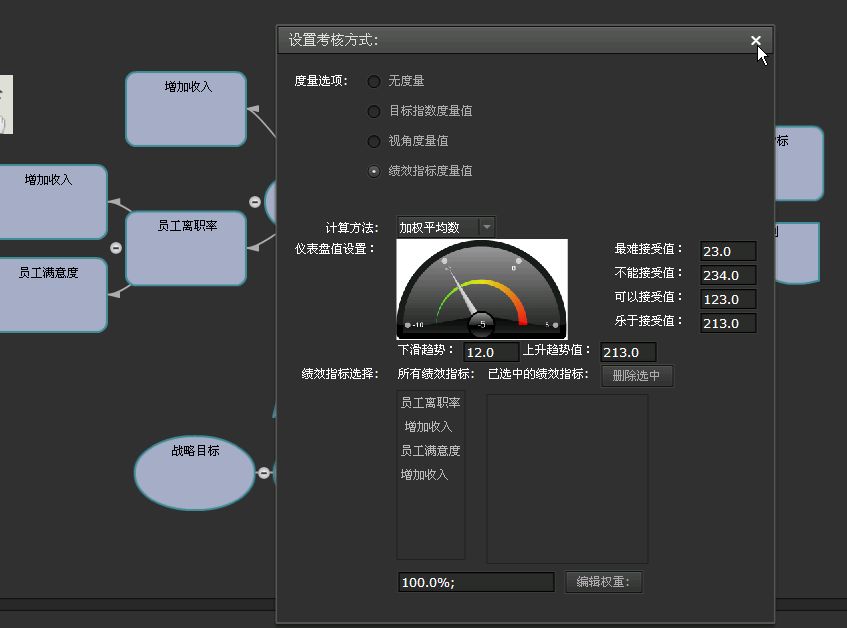
Task: Click minus icon left of 员工离职率 node
Action: click(116, 248)
